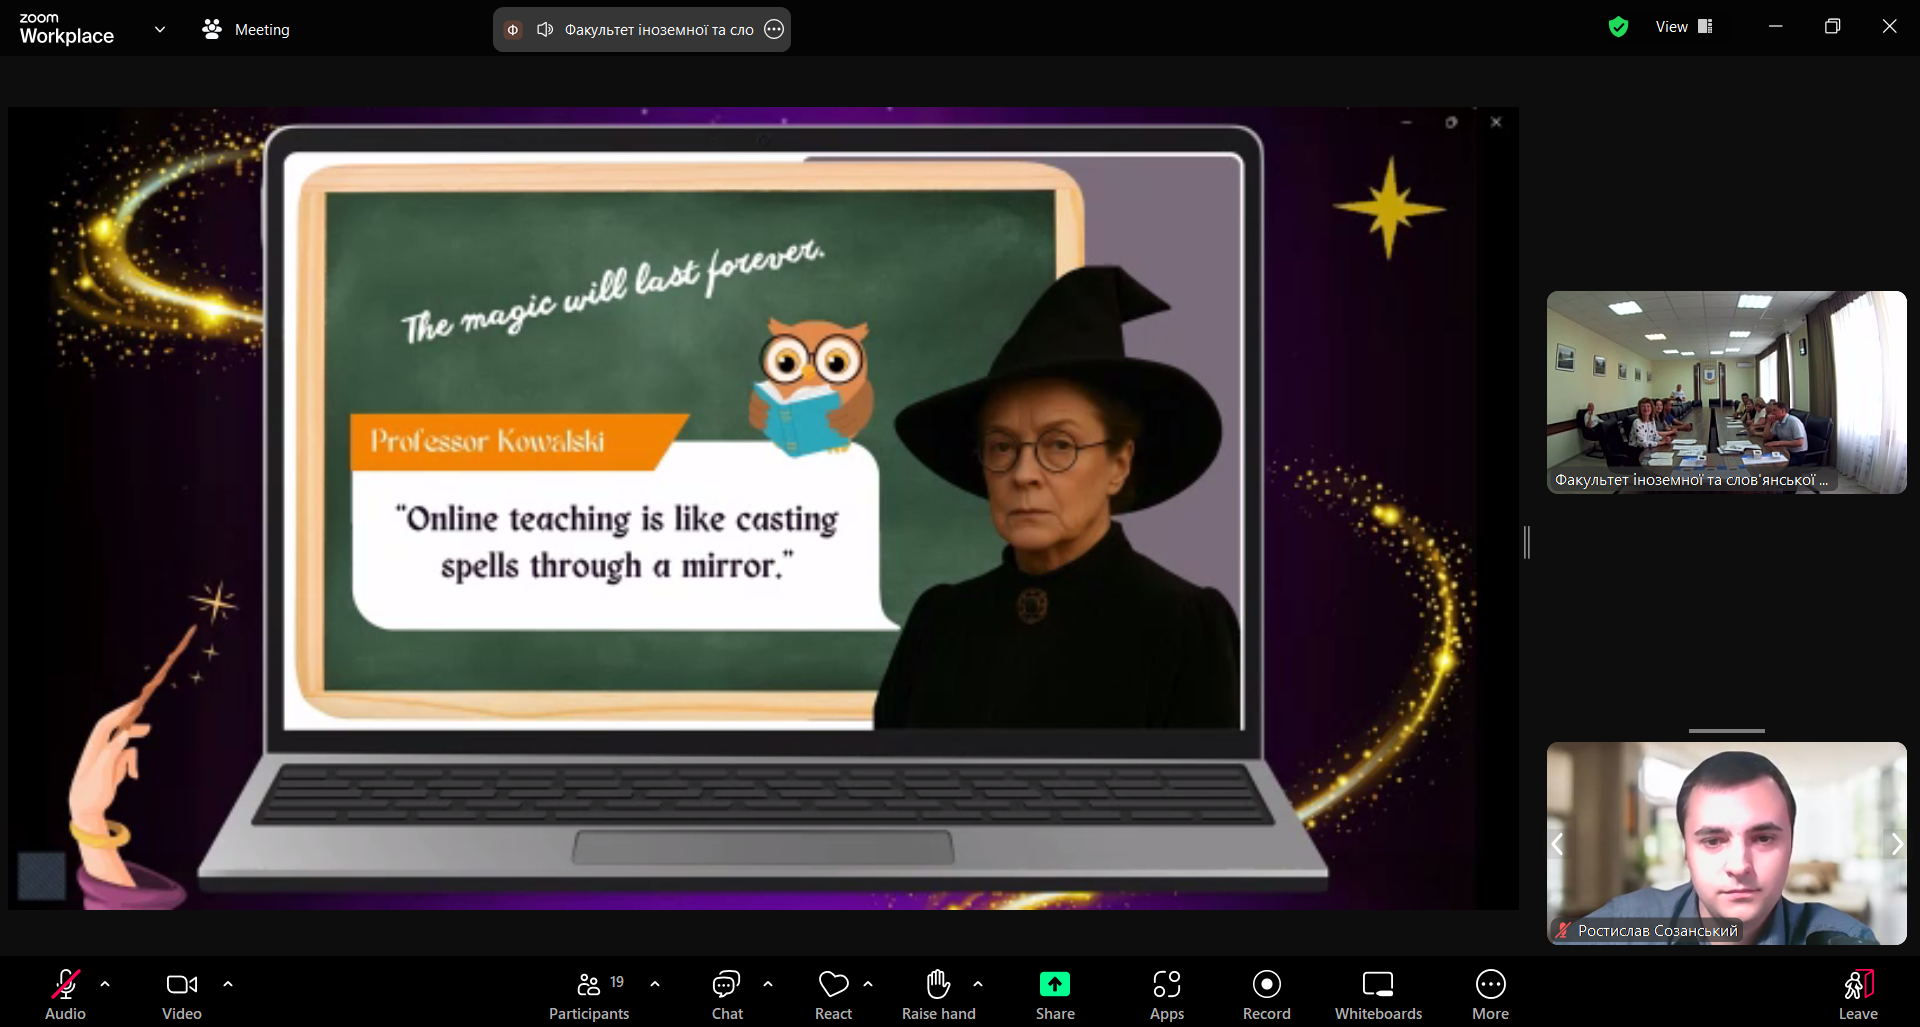Minimize the Zoom window
The height and width of the screenshot is (1027, 1920).
pos(1775,27)
